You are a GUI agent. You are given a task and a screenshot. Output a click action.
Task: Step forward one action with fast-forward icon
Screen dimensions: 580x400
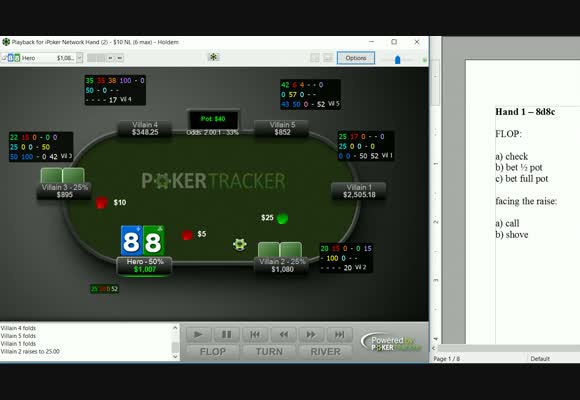pos(311,335)
